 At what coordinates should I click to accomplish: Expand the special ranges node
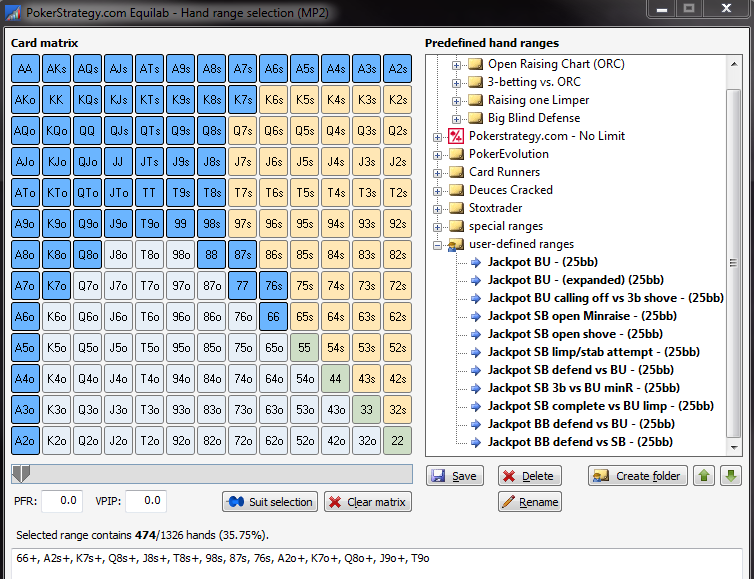point(437,227)
